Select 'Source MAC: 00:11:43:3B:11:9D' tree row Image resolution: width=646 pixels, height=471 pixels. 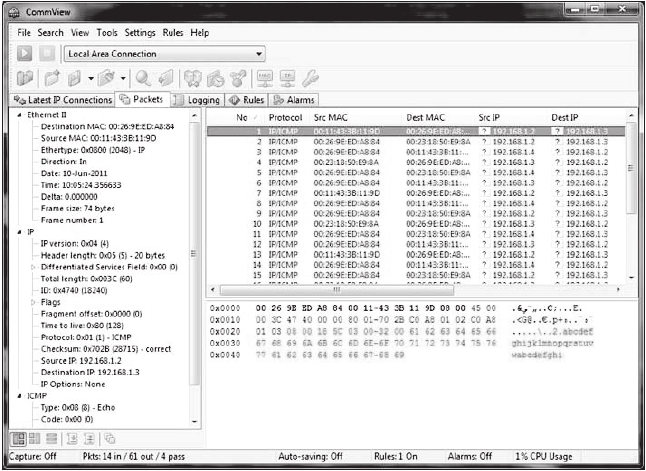click(98, 138)
